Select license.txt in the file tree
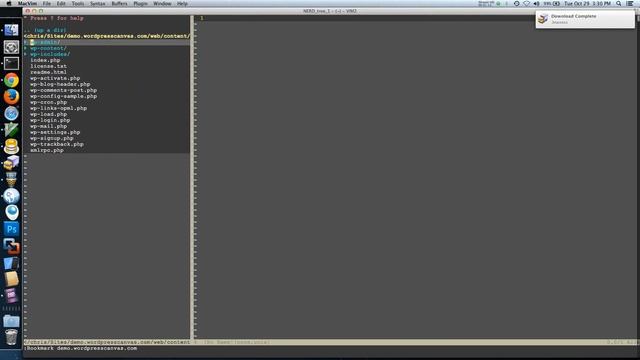The width and height of the screenshot is (640, 360). [48, 66]
